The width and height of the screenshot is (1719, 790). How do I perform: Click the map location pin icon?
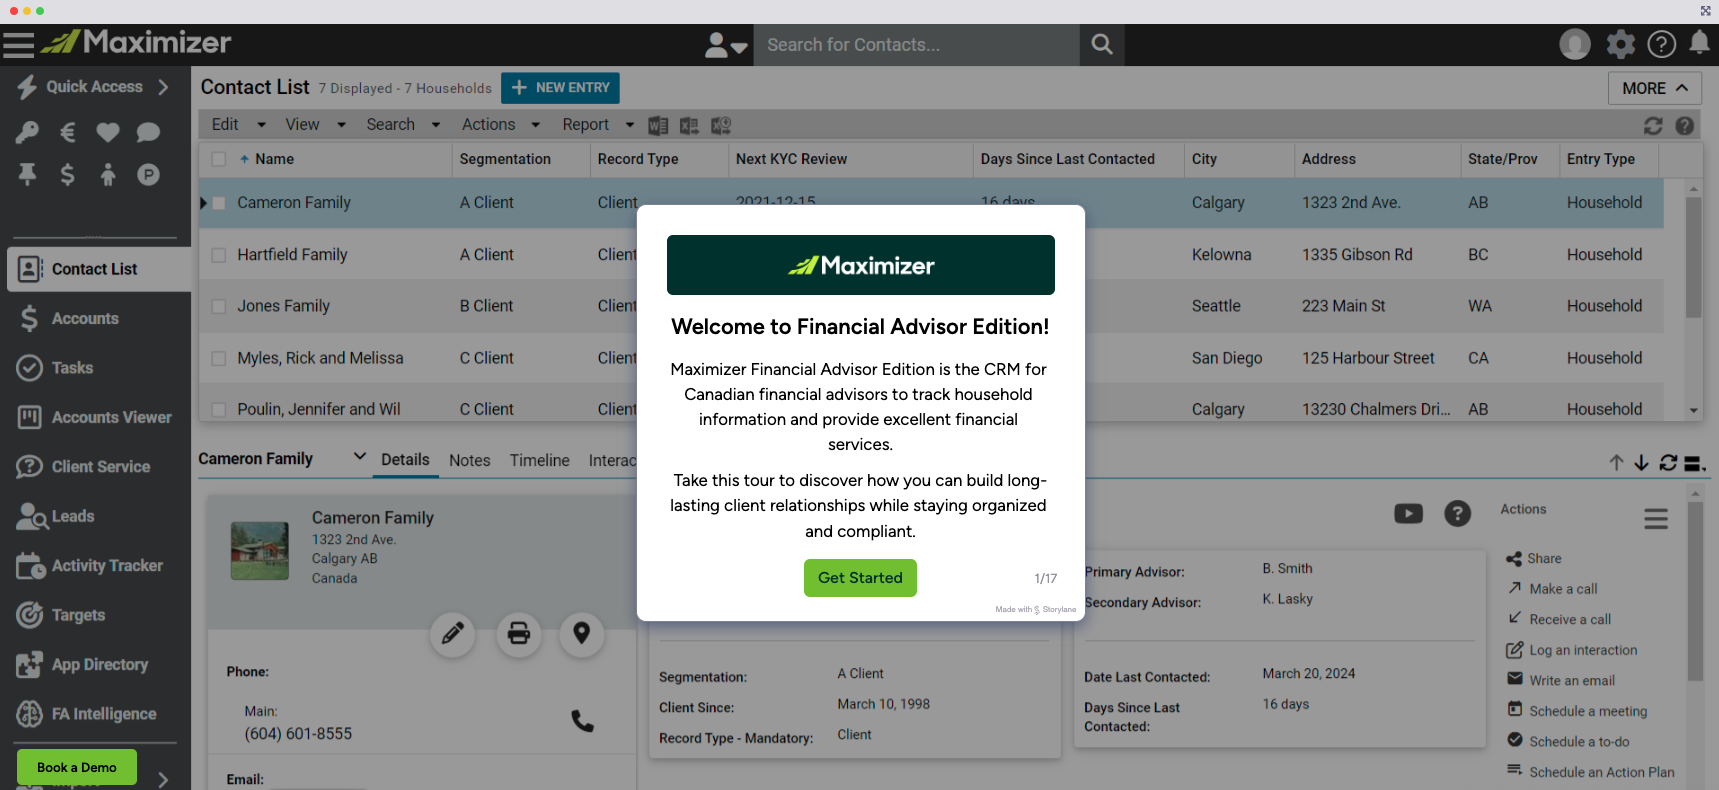(582, 634)
